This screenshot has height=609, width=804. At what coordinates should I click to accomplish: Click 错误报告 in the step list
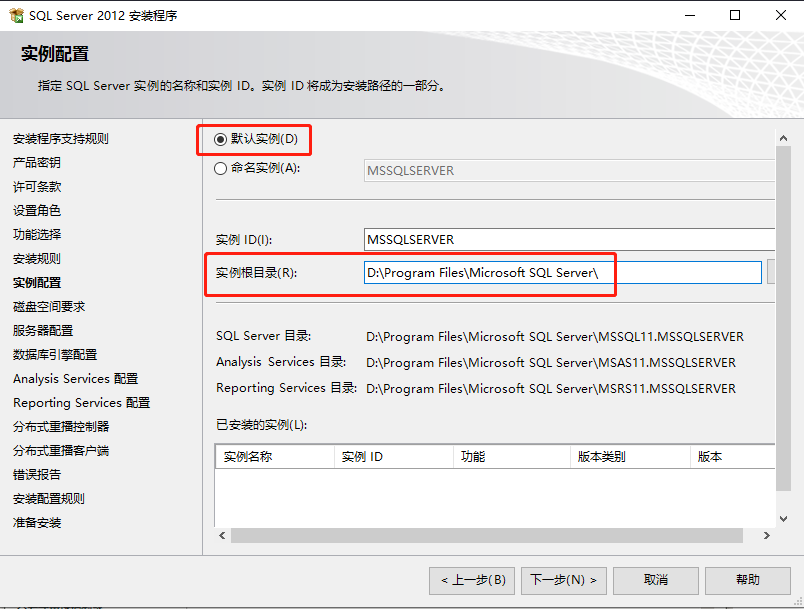point(37,475)
